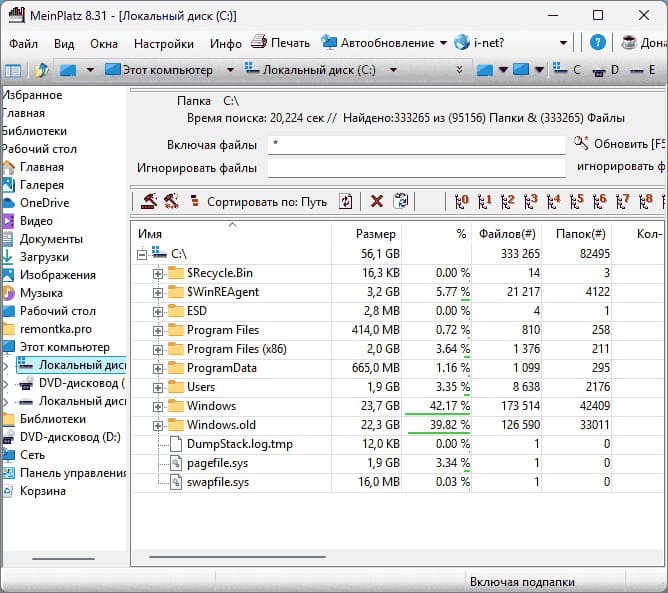This screenshot has width=668, height=593.
Task: Expand the Windows folder node
Action: [158, 407]
